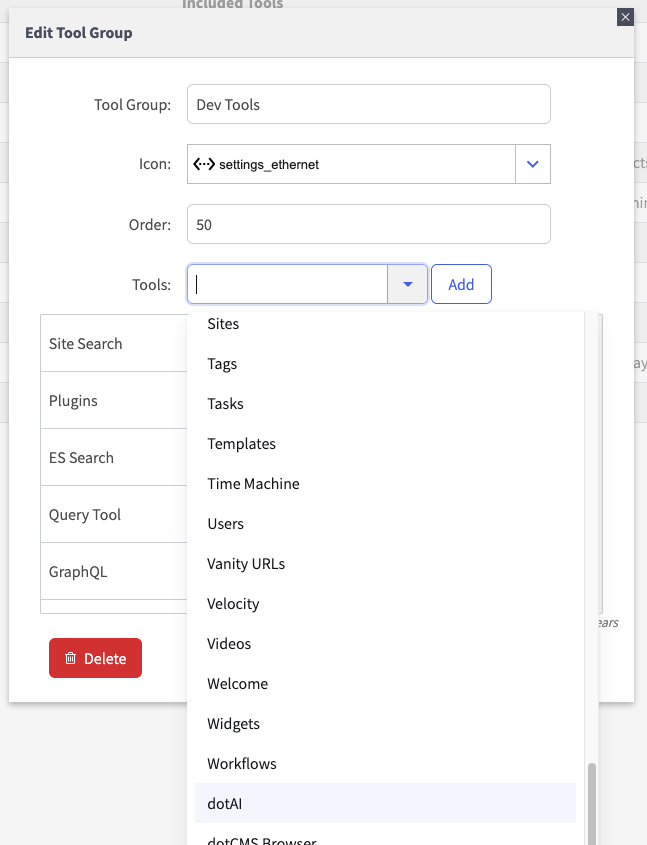Select Time Machine option
The height and width of the screenshot is (845, 647).
point(253,483)
